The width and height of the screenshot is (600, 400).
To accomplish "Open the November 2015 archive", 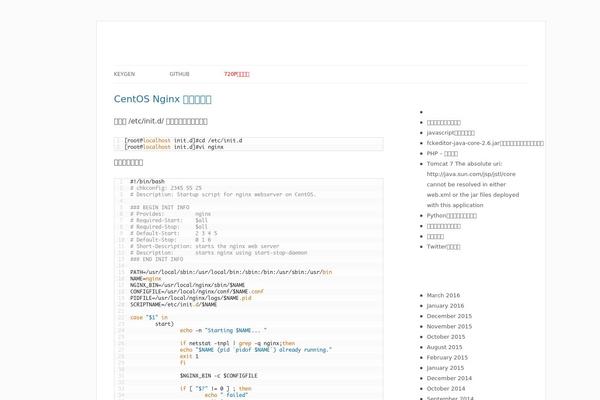I will (449, 326).
